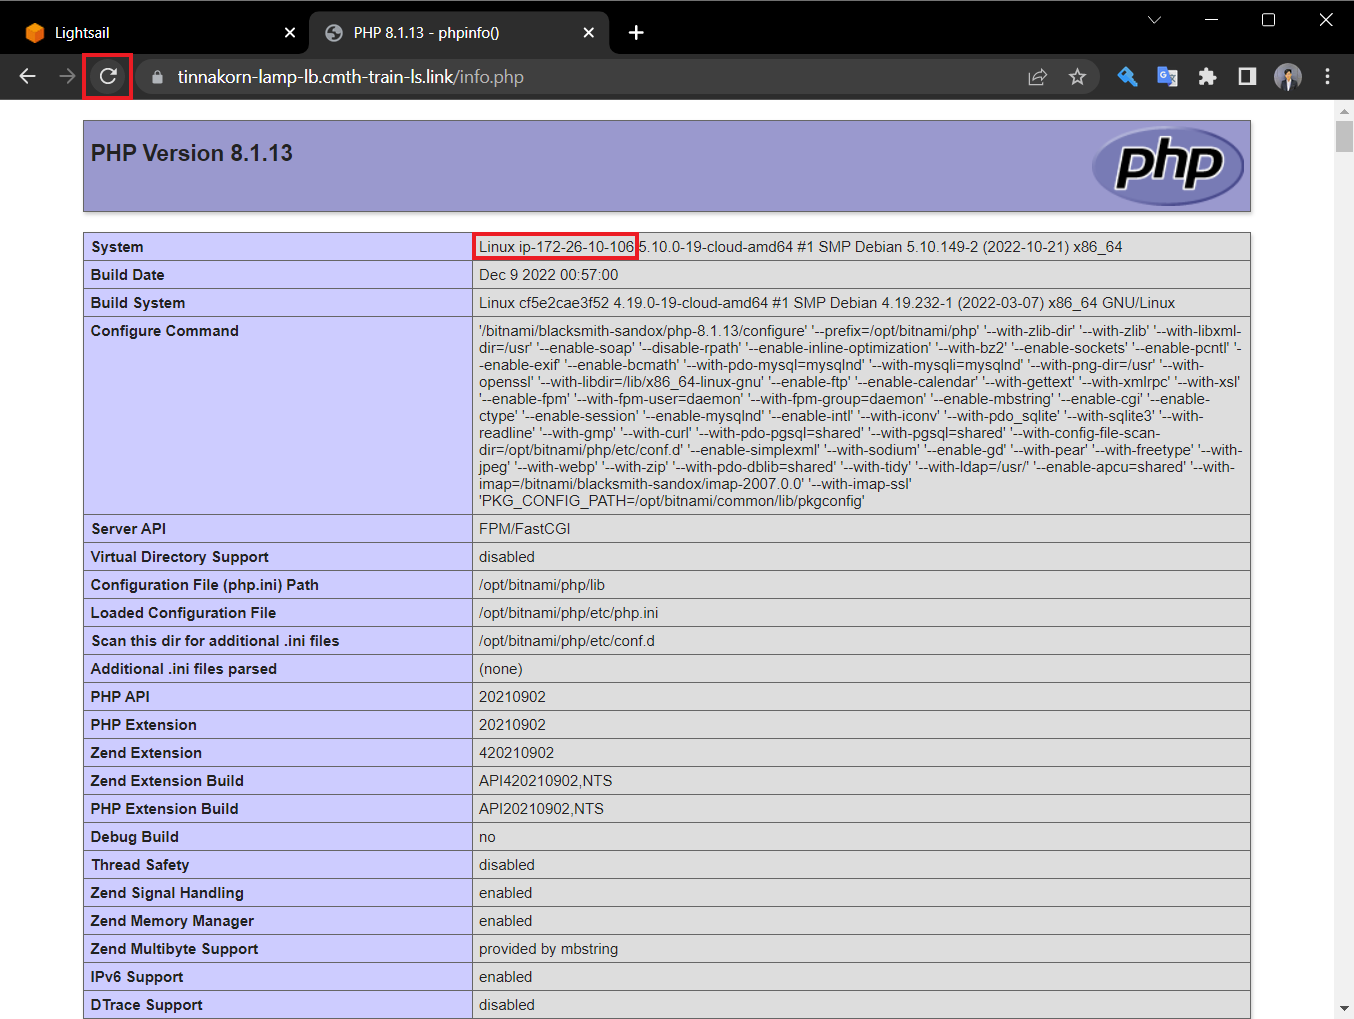
Task: Click Configuration File (php.ini) Path label
Action: [x=205, y=585]
